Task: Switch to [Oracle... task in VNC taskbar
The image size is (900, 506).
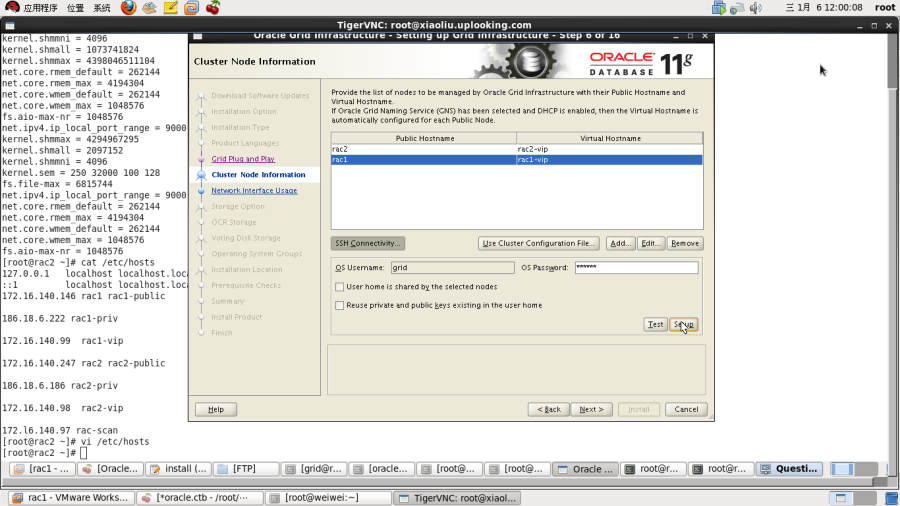Action: tap(111, 469)
